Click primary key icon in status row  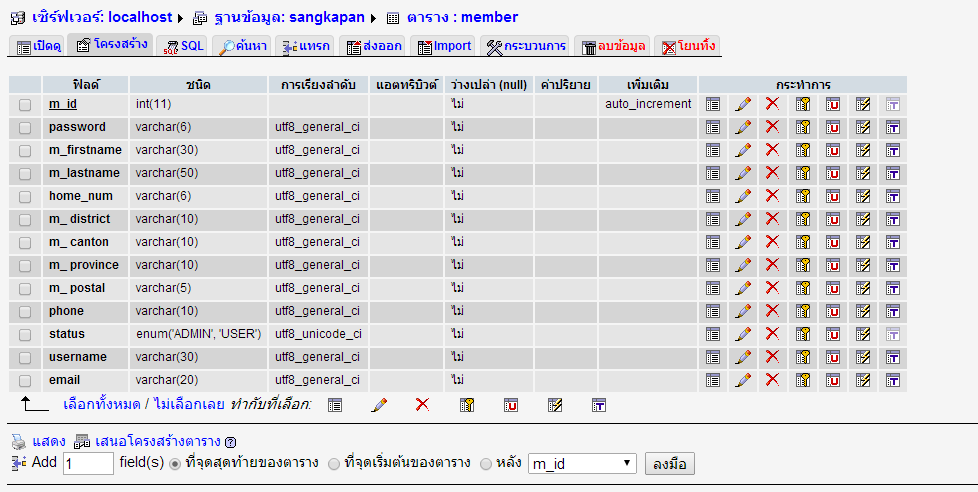coord(803,334)
